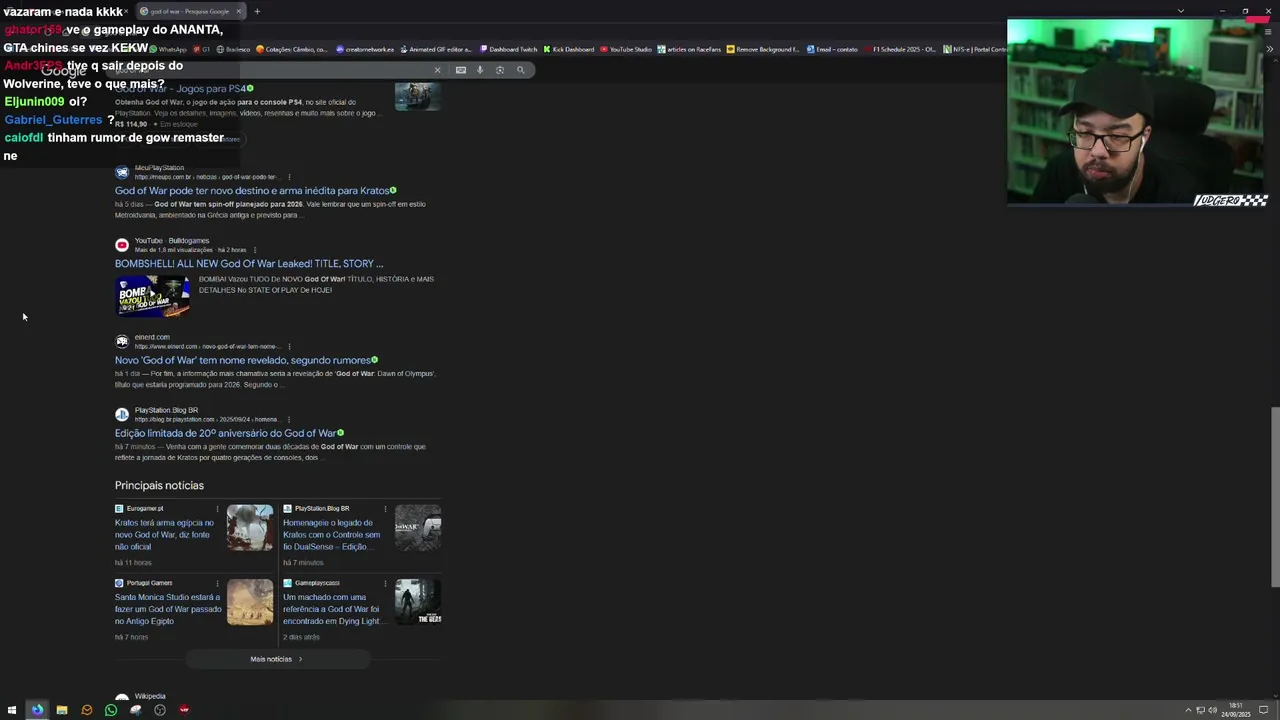Open options menu for PlayStation.Blog BR result
This screenshot has height=720, width=1280.
click(288, 420)
